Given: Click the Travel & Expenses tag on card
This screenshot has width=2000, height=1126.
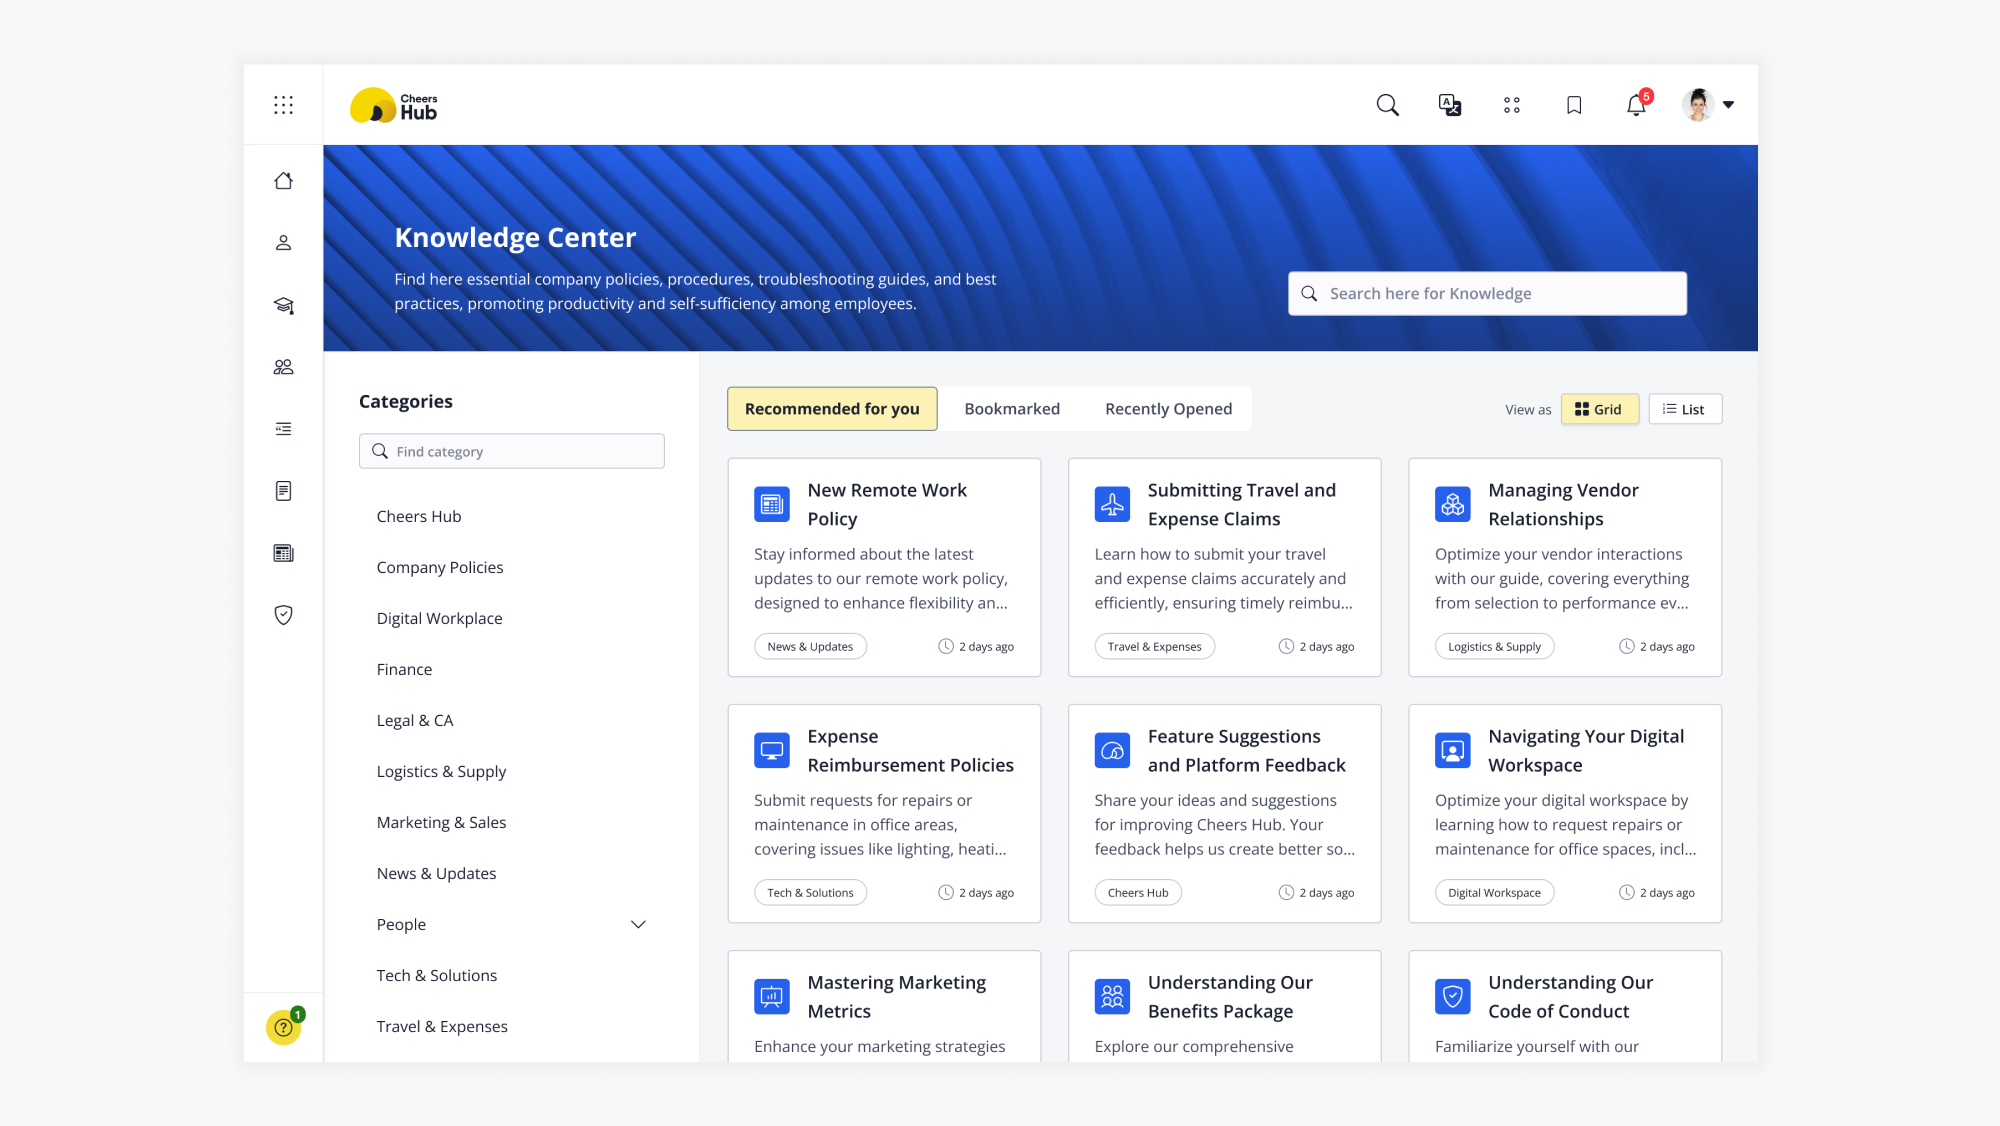Looking at the screenshot, I should (x=1154, y=647).
